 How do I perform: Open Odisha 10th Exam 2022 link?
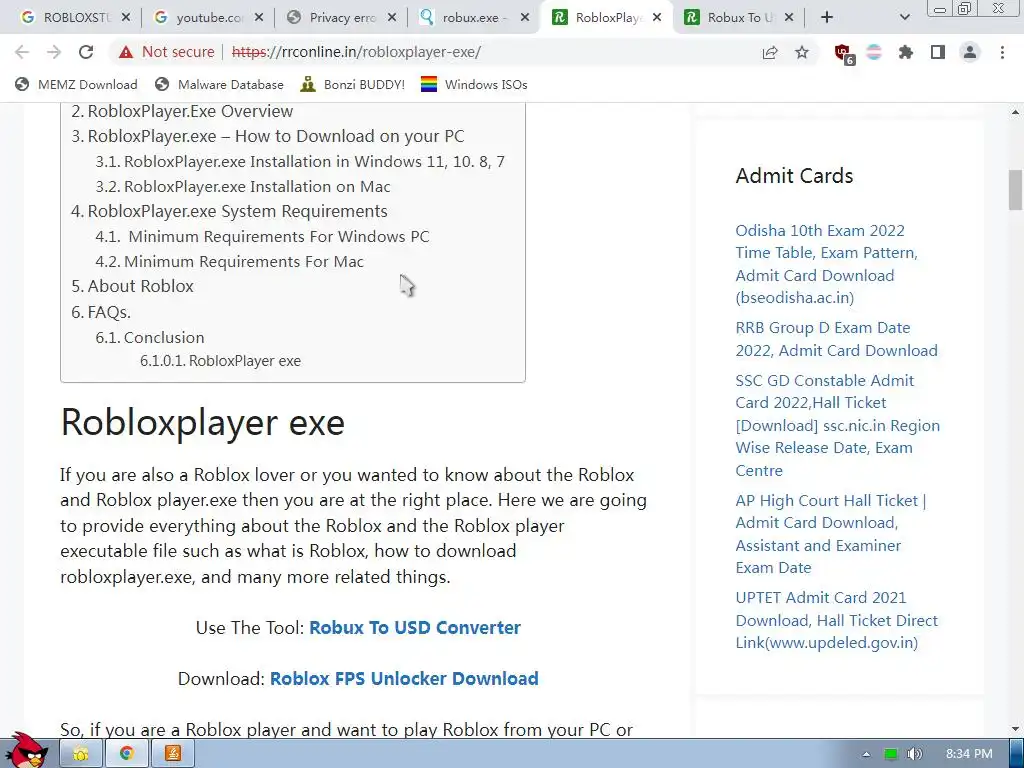pyautogui.click(x=827, y=264)
